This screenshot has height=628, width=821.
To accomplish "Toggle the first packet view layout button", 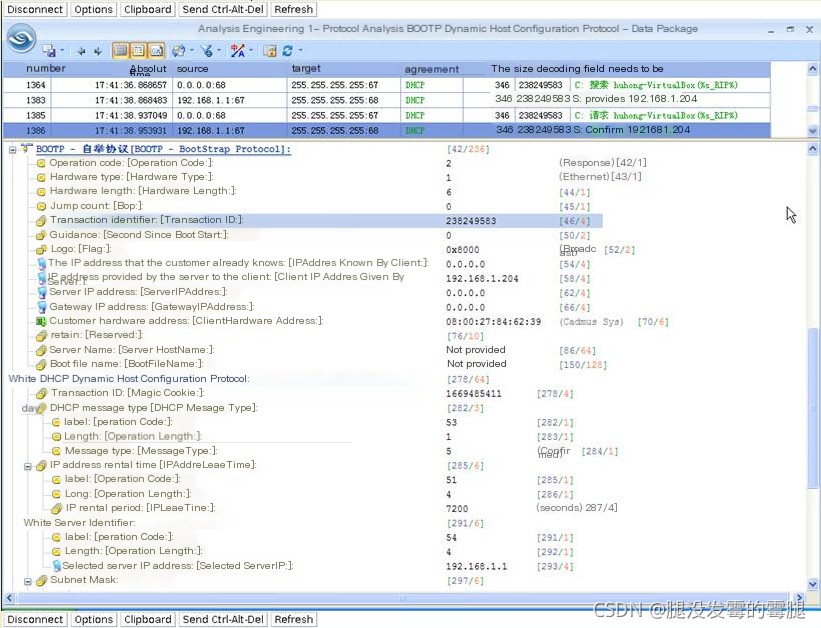I will tap(120, 51).
